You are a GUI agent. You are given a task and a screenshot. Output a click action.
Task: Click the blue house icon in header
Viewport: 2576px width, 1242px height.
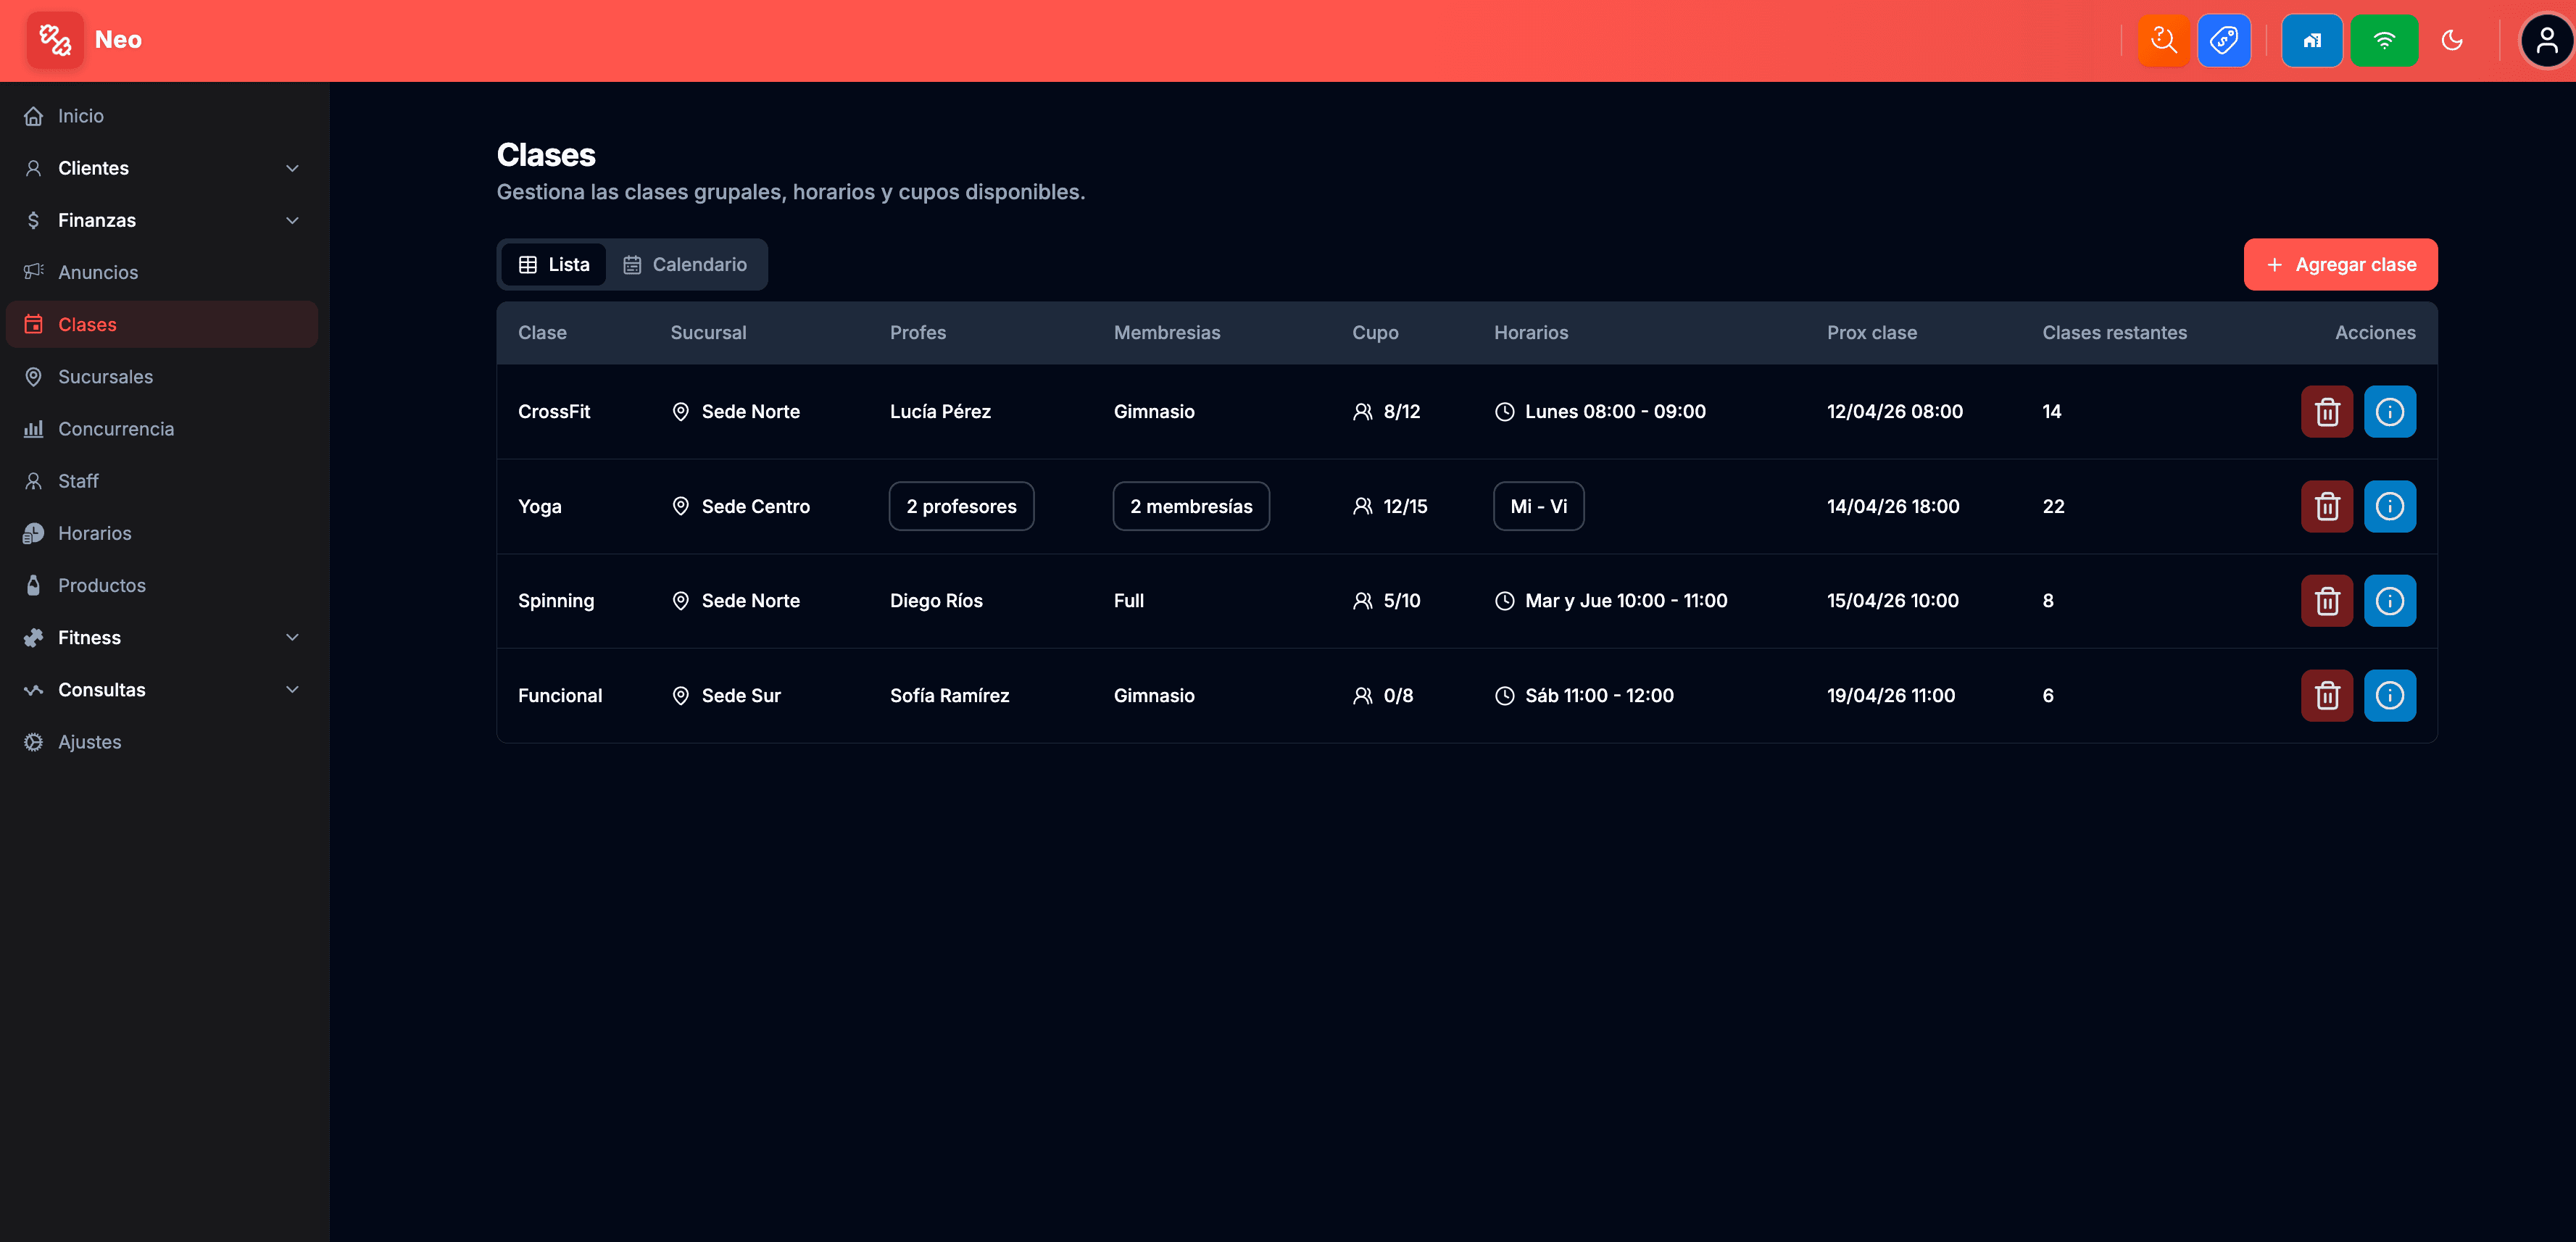[x=2311, y=41]
